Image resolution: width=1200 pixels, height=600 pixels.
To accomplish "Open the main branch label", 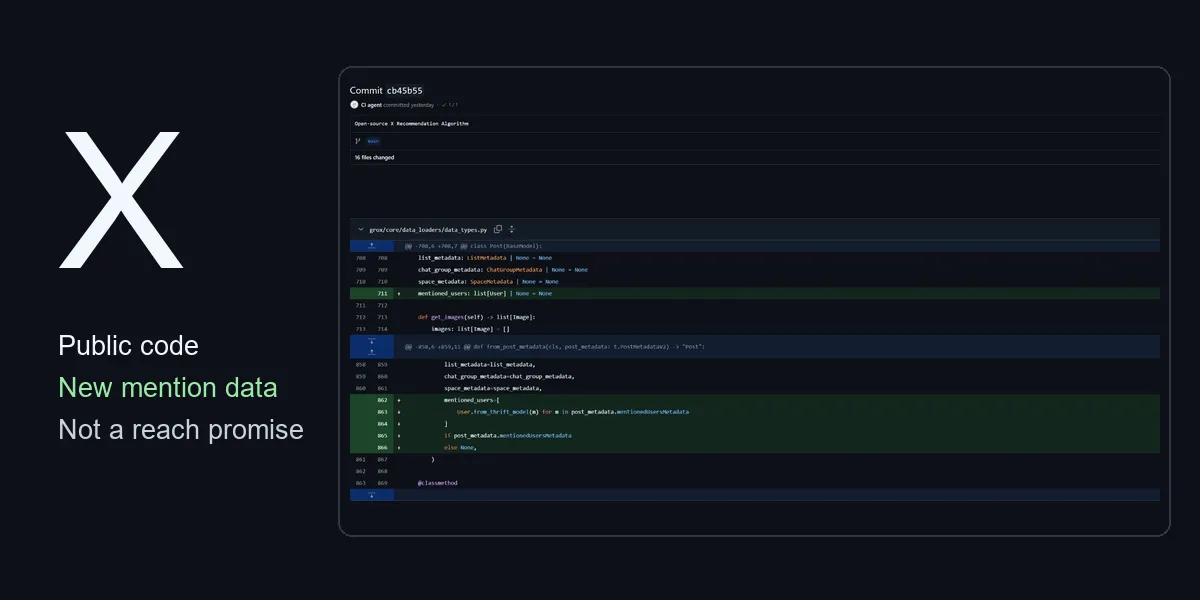I will (373, 141).
